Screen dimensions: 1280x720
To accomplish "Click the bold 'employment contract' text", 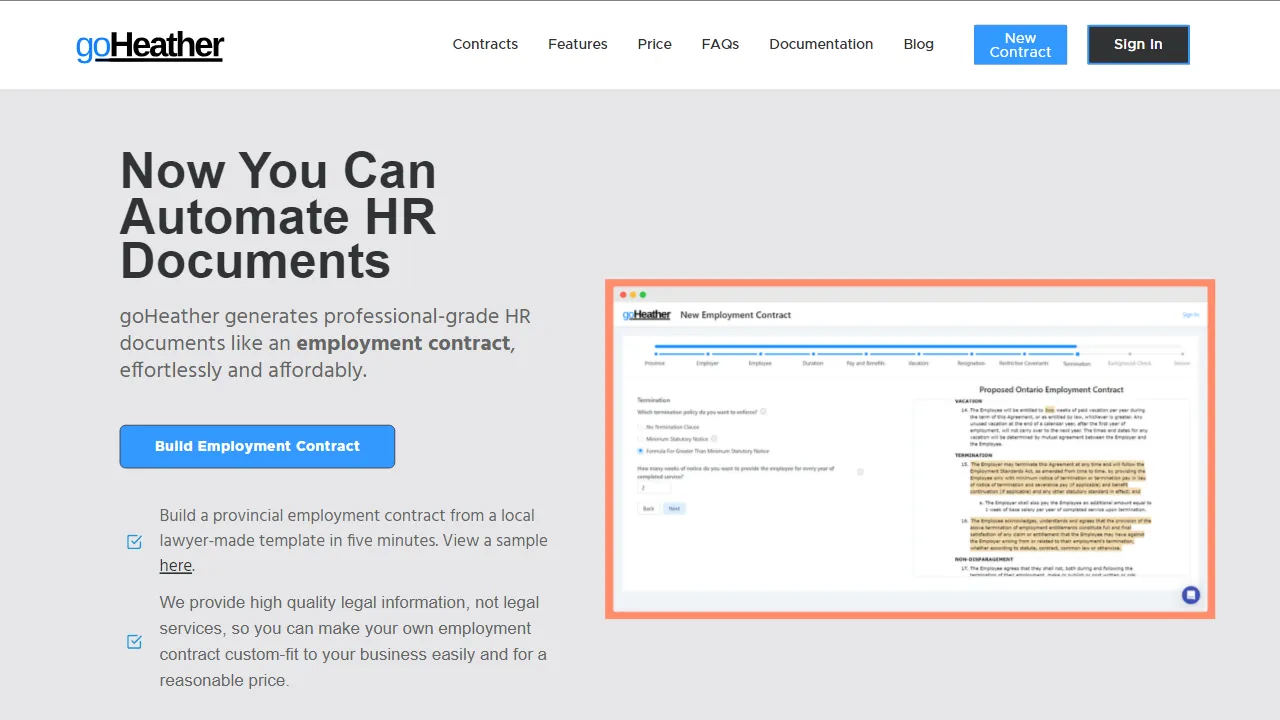I will pos(404,343).
